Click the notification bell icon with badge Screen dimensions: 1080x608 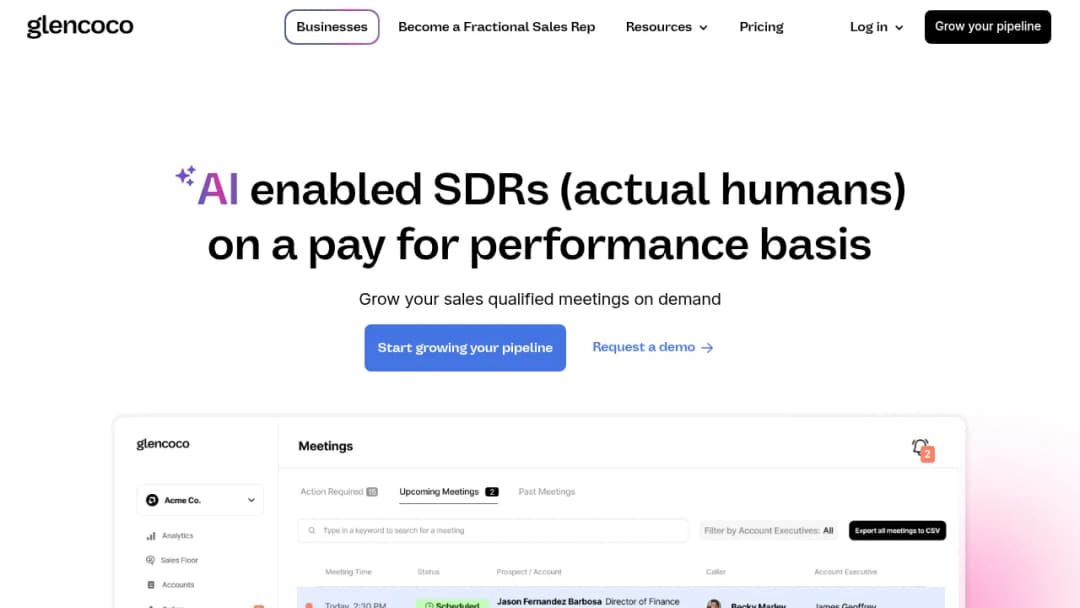[x=922, y=450]
